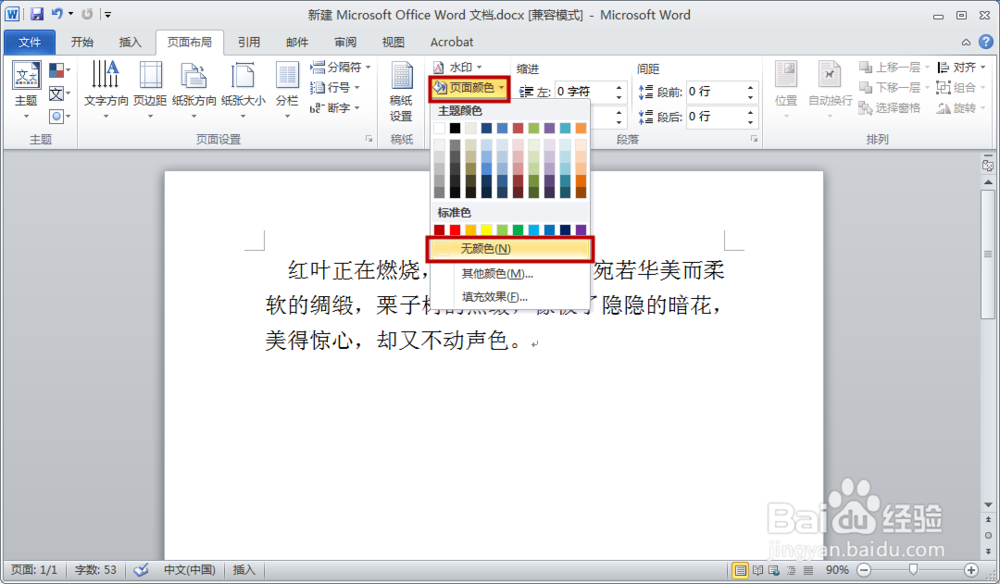
Task: Click the Undo icon in quick access toolbar
Action: [x=57, y=14]
